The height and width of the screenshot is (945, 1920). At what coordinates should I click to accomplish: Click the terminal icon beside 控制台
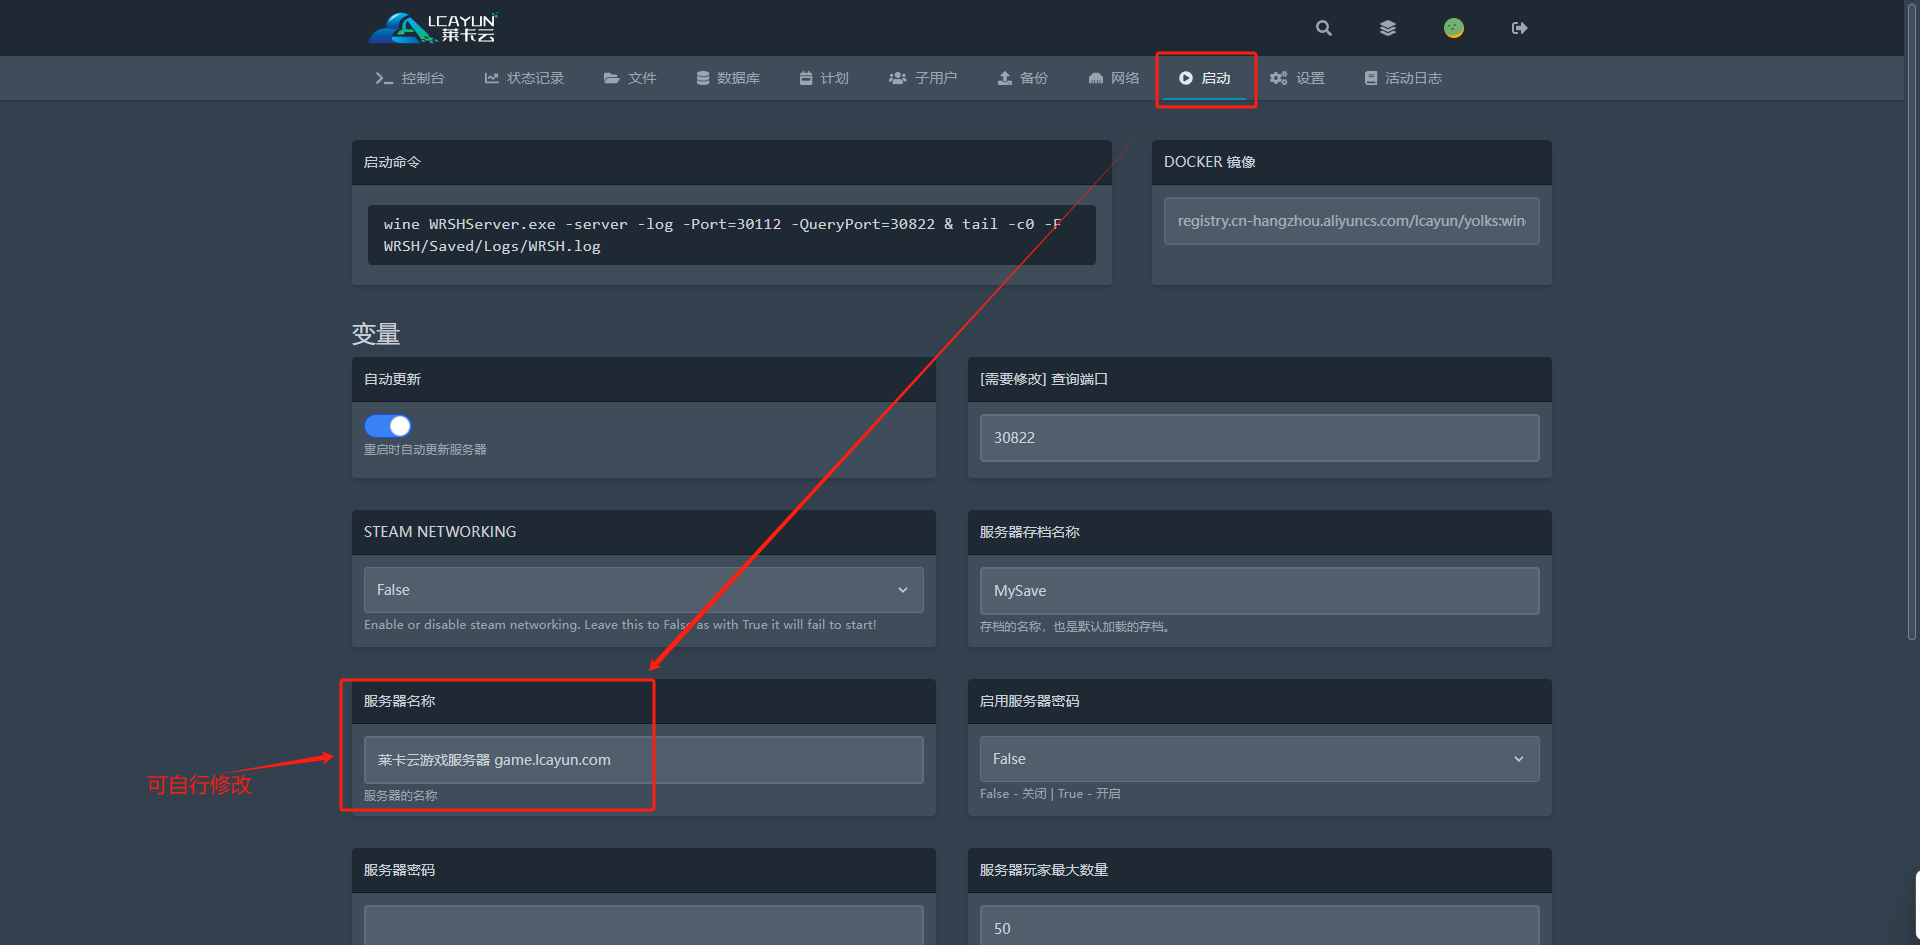[x=384, y=78]
